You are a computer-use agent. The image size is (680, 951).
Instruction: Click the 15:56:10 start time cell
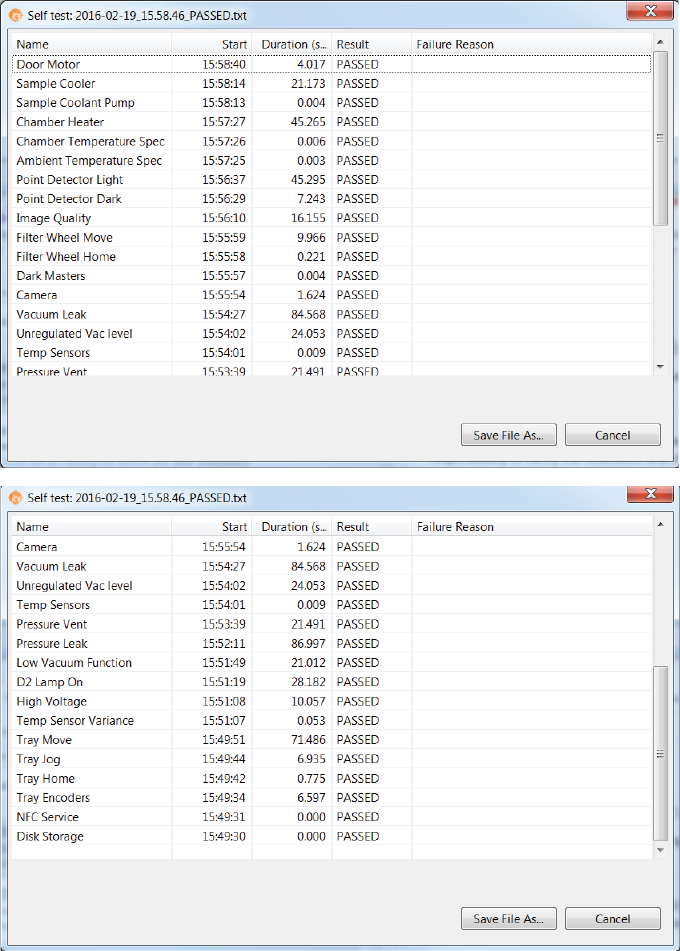[224, 218]
